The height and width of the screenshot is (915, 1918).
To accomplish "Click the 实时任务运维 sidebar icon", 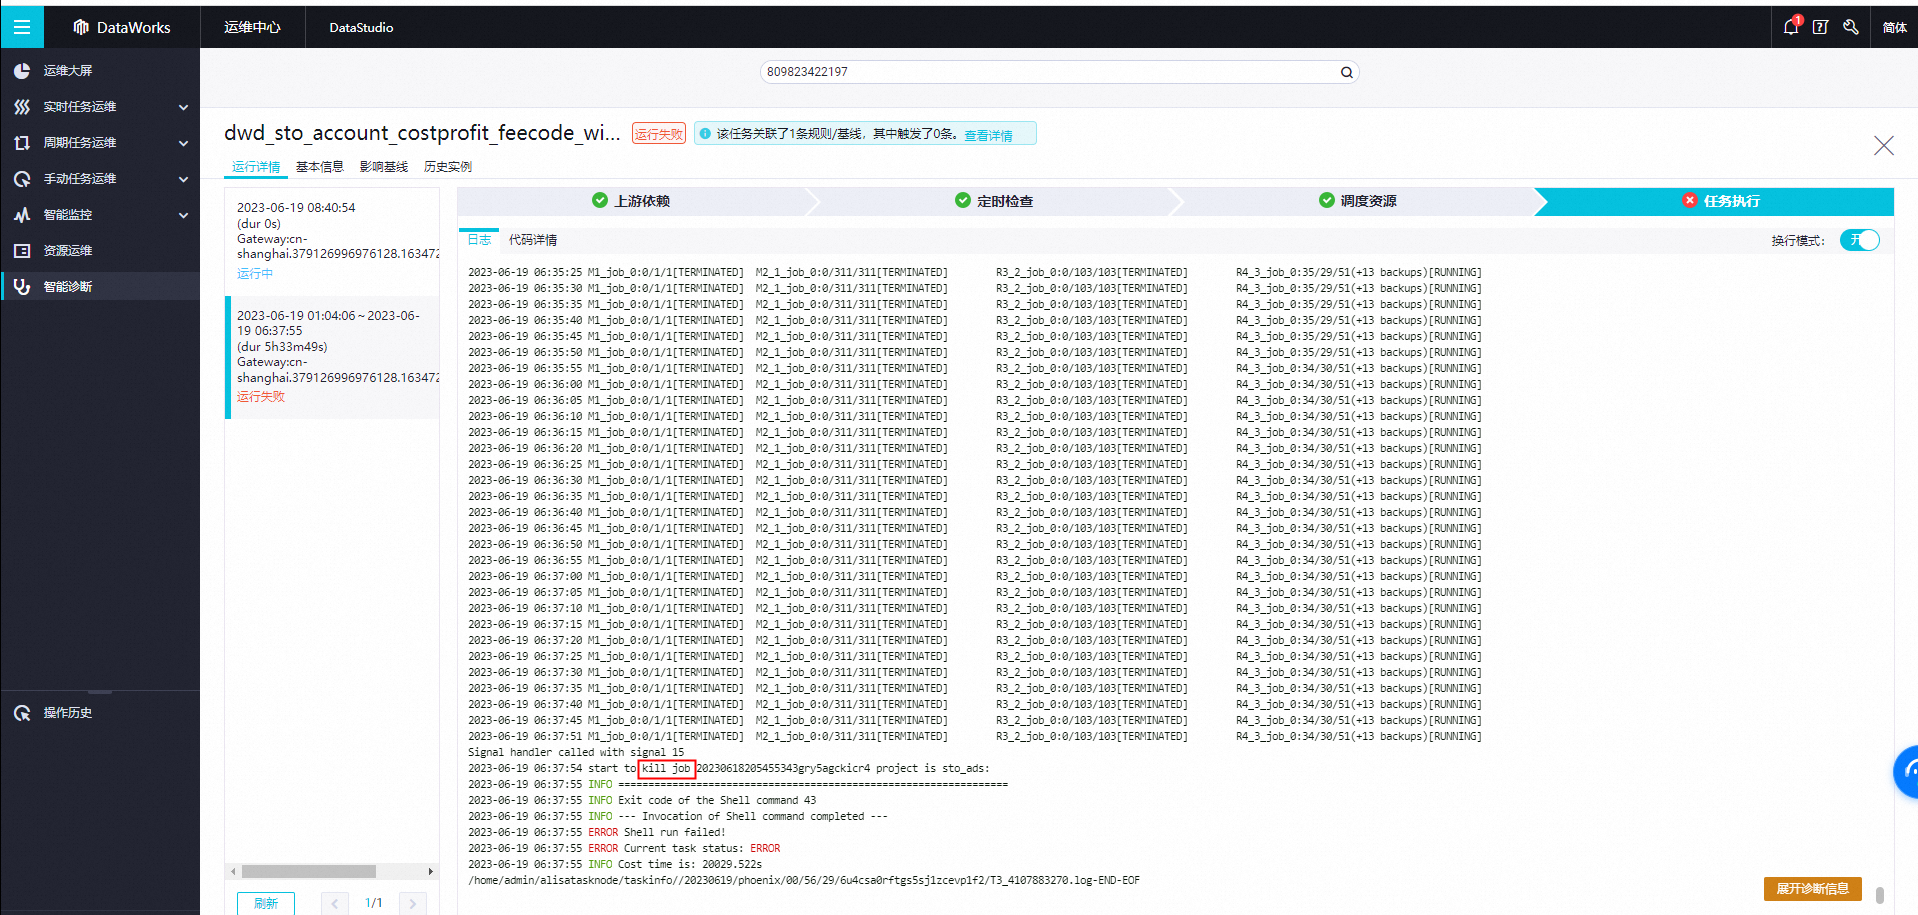I will 22,107.
